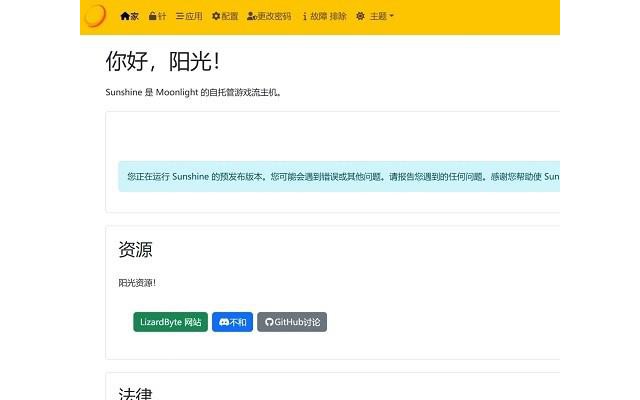The height and width of the screenshot is (400, 640).
Task: Visit the LizardByte 网站 button
Action: point(171,322)
